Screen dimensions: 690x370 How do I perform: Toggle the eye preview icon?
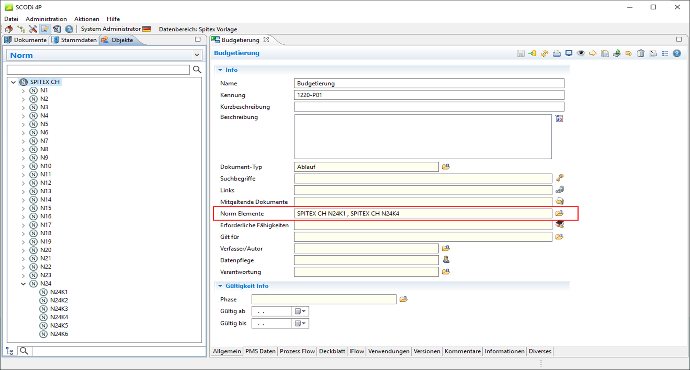click(581, 53)
